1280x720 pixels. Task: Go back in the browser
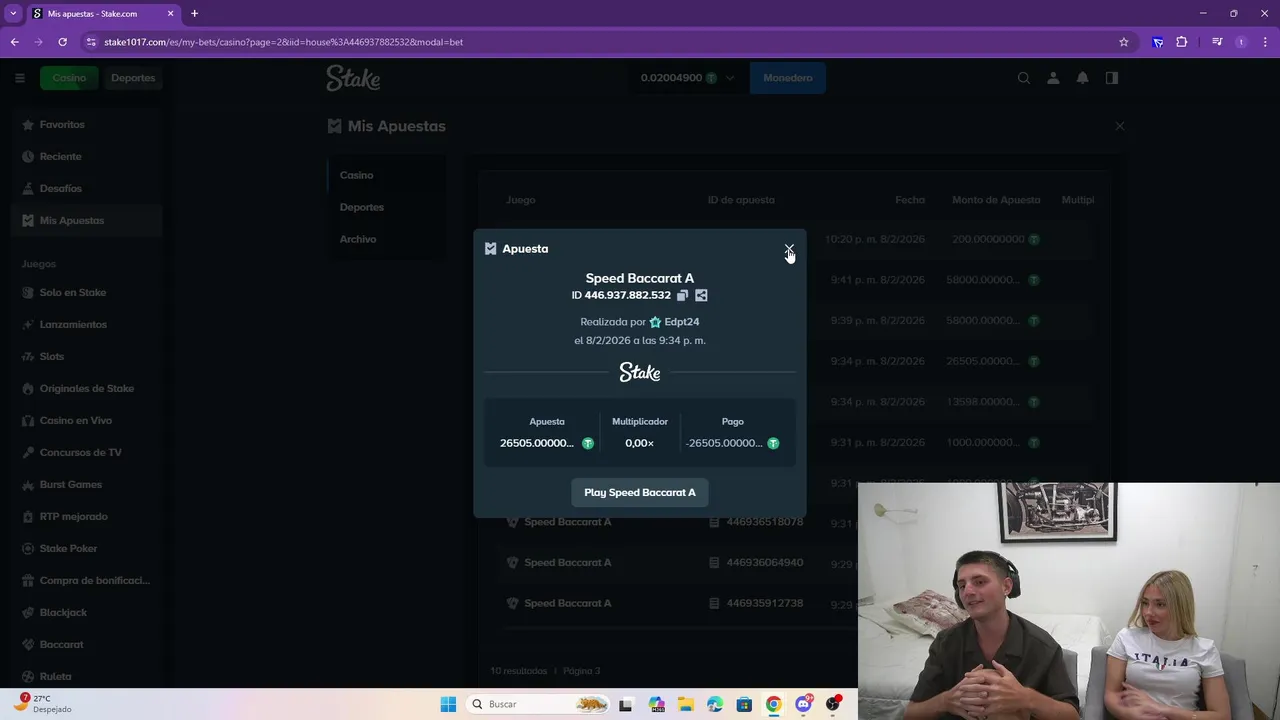(14, 42)
